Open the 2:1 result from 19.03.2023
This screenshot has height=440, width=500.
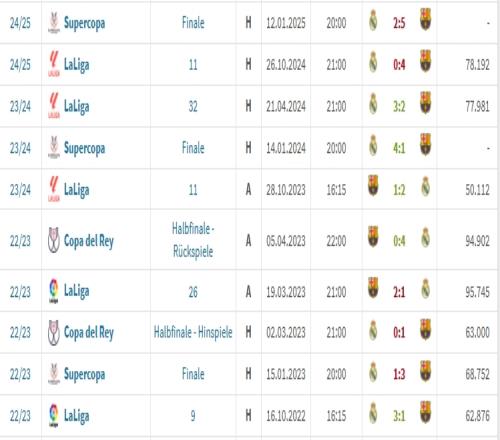coord(399,292)
